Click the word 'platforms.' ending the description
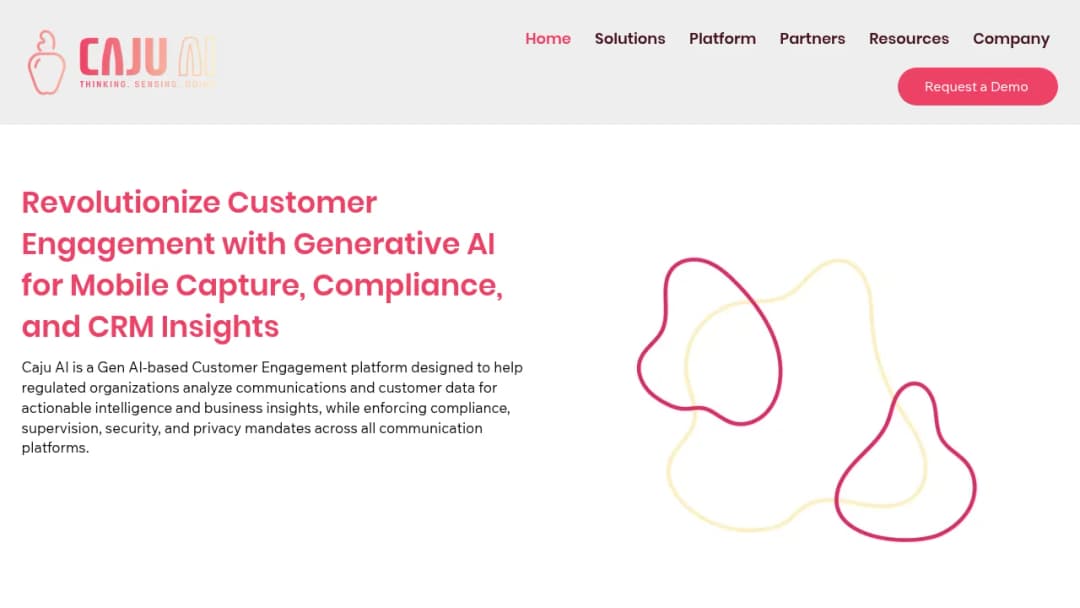Image resolution: width=1080 pixels, height=608 pixels. tap(55, 448)
